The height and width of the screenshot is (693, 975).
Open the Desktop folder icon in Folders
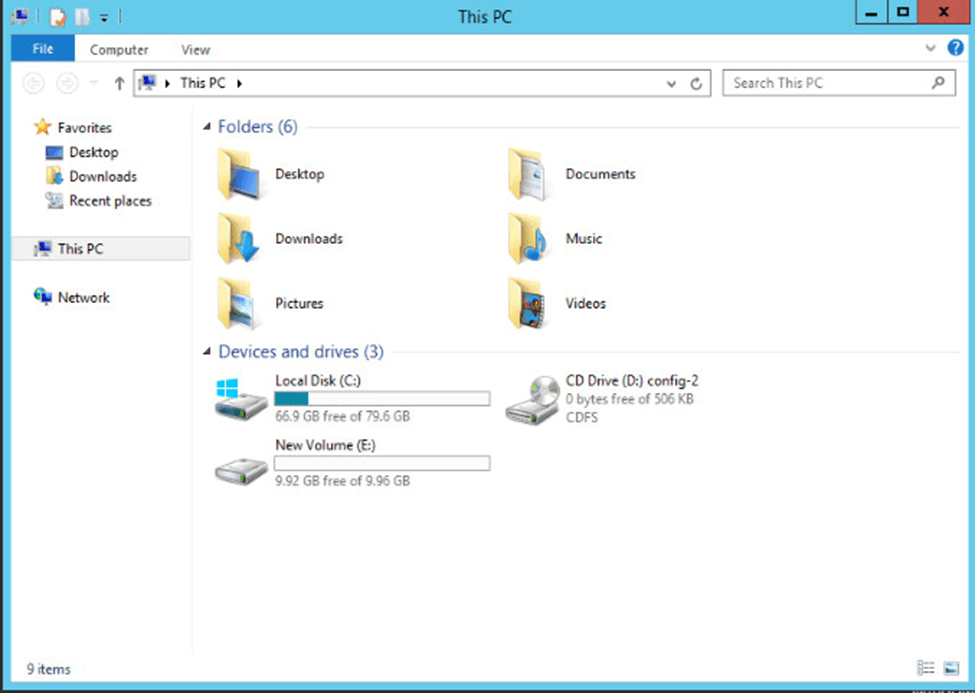239,175
